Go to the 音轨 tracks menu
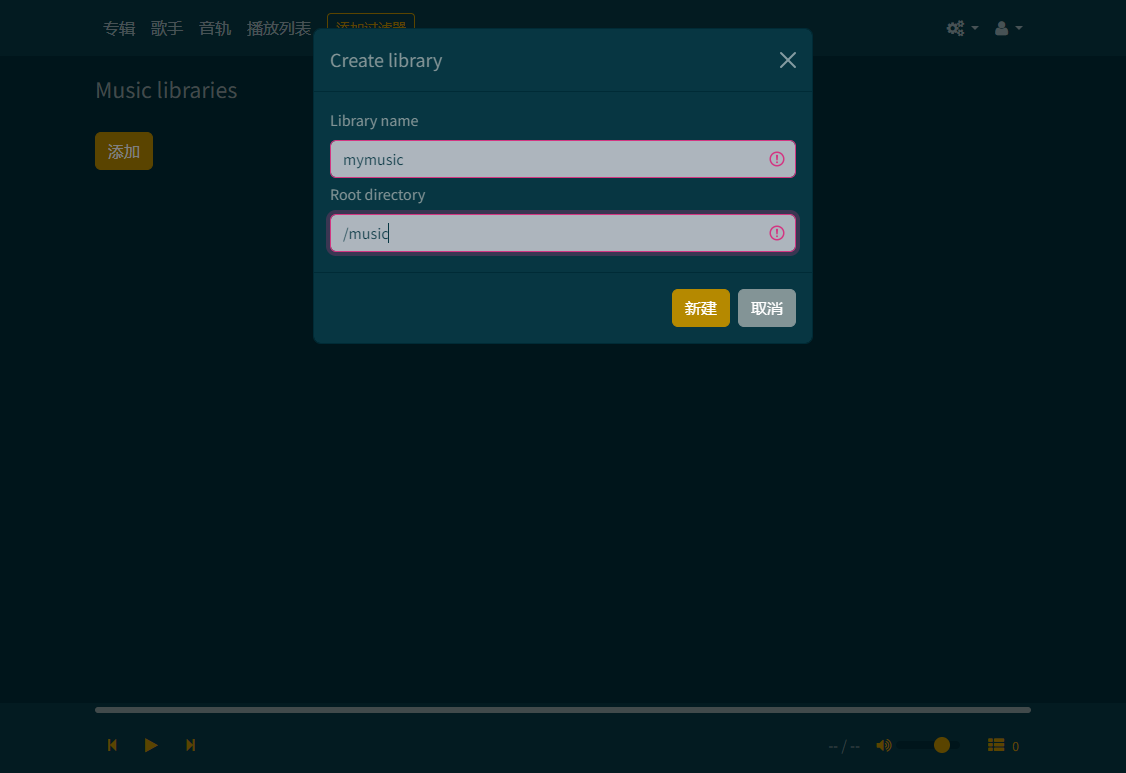Image resolution: width=1126 pixels, height=773 pixels. [x=215, y=28]
